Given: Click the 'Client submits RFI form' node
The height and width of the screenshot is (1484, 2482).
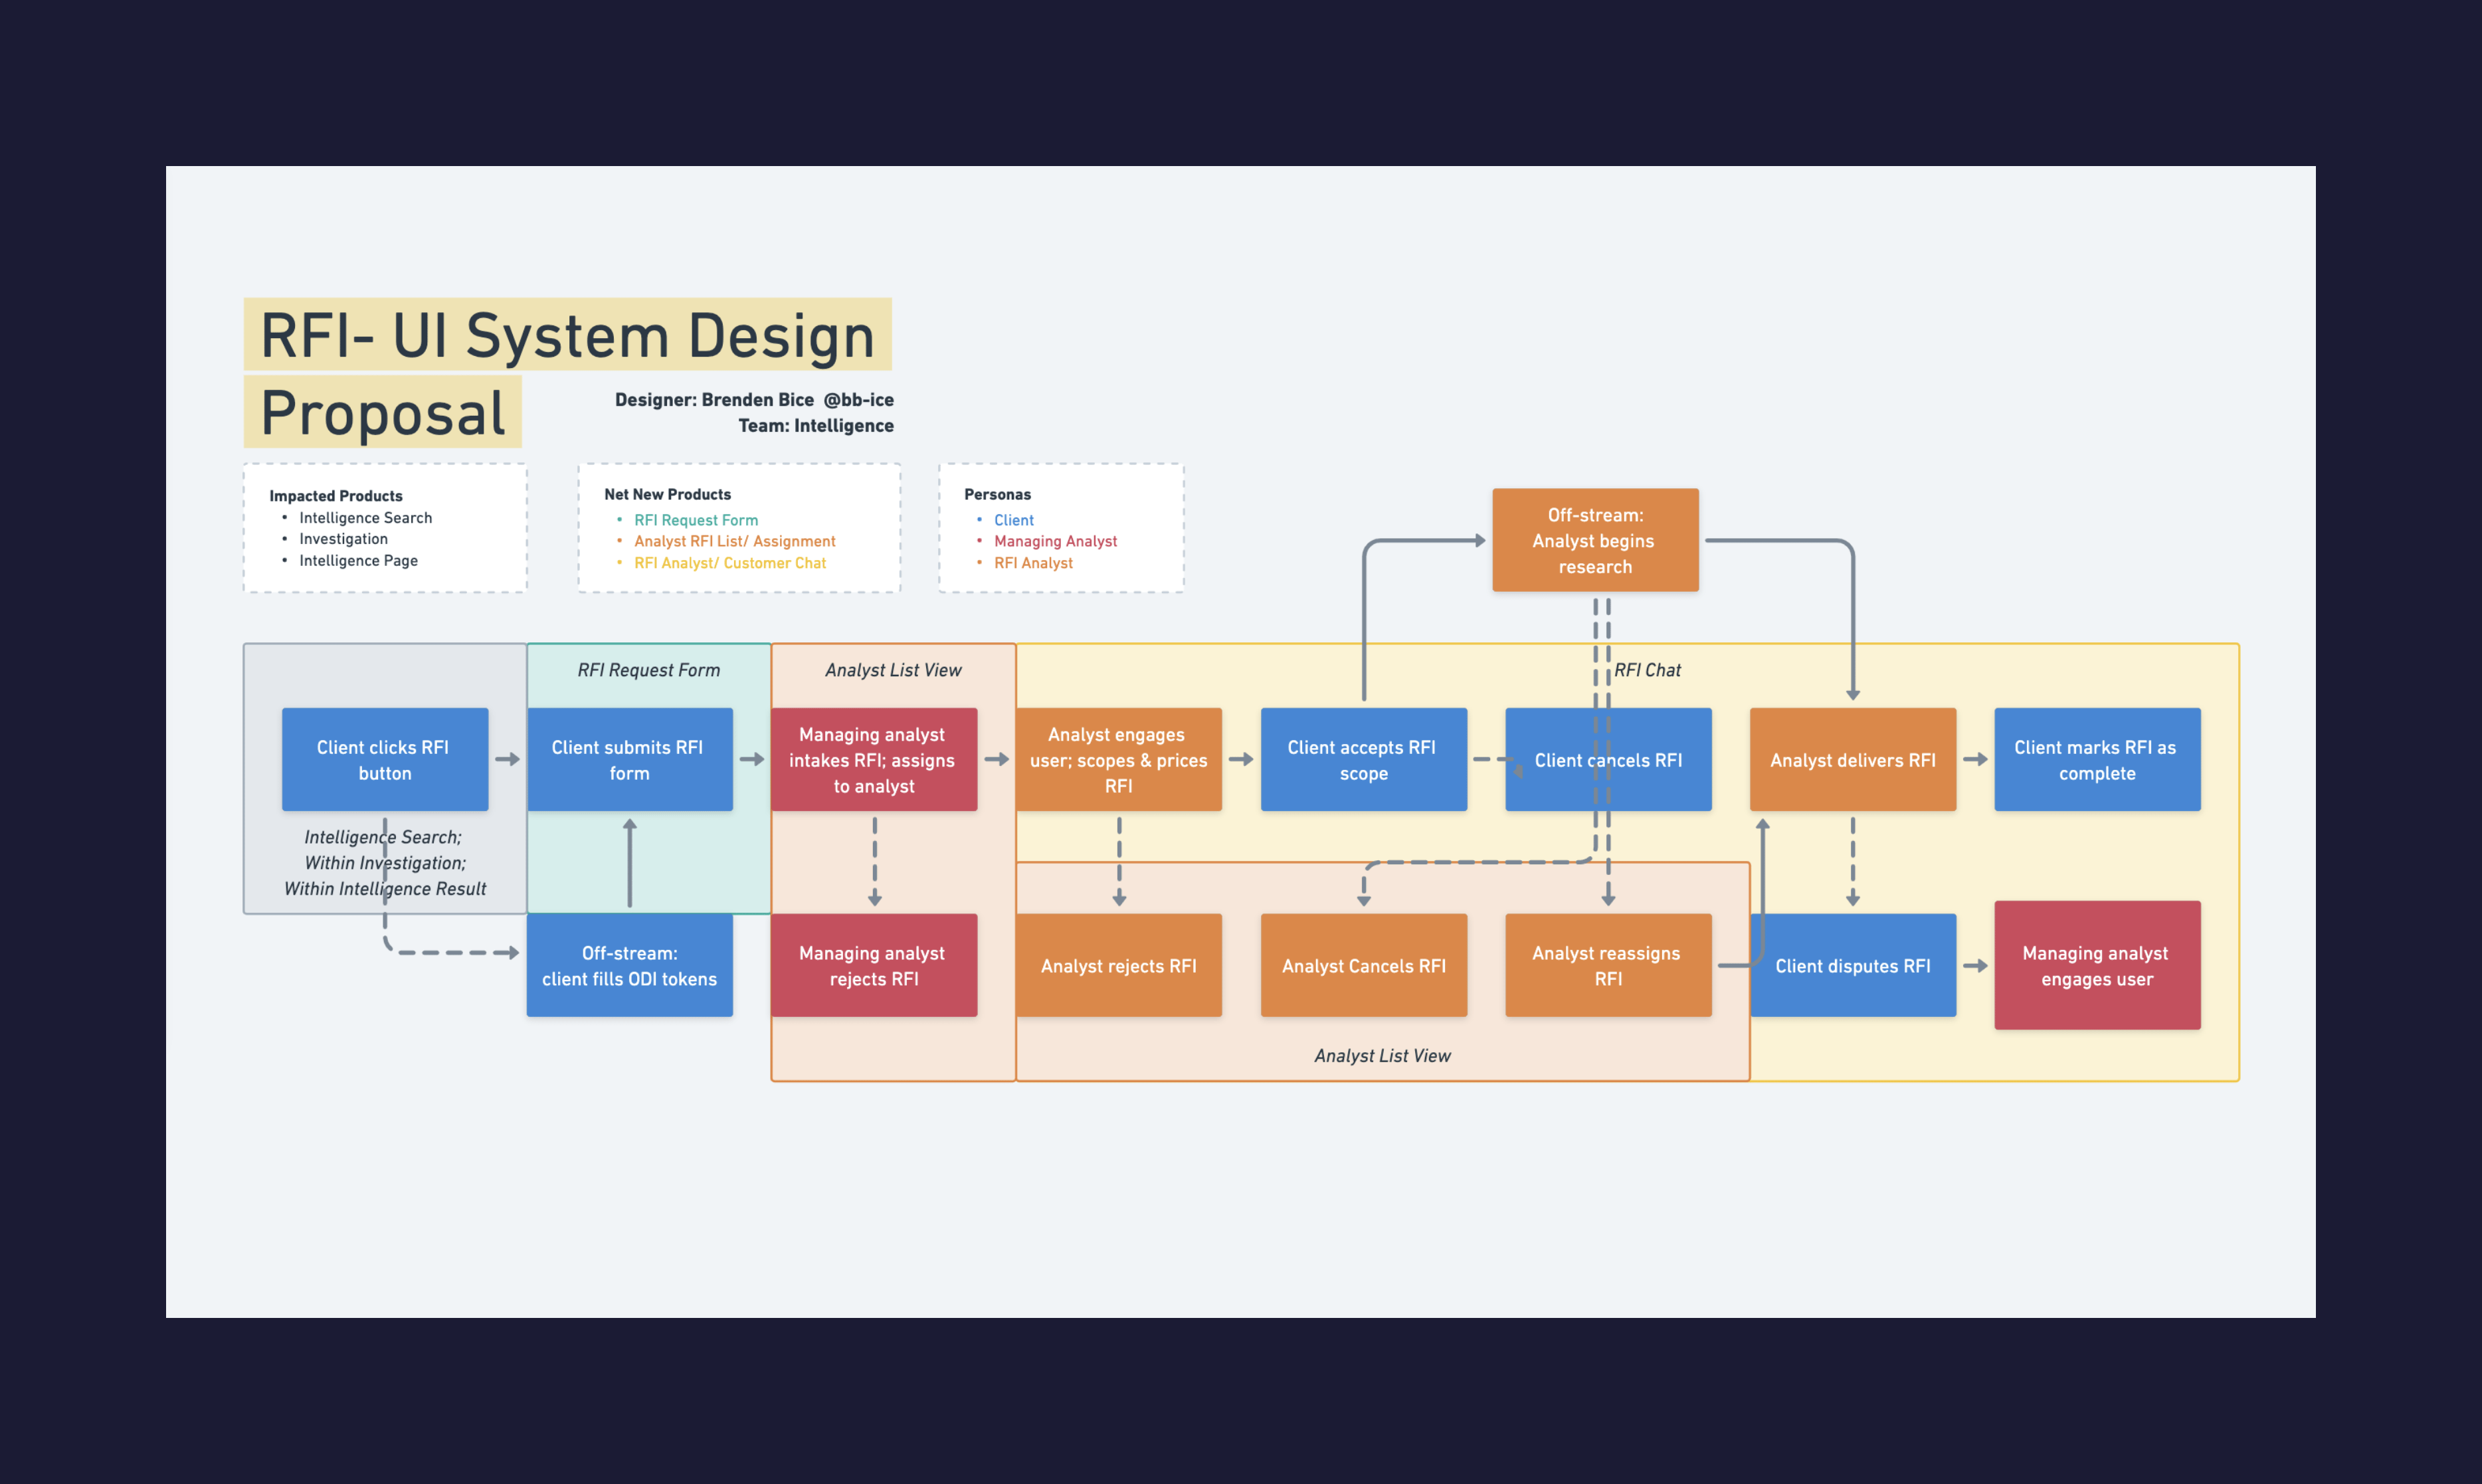Looking at the screenshot, I should coord(629,759).
